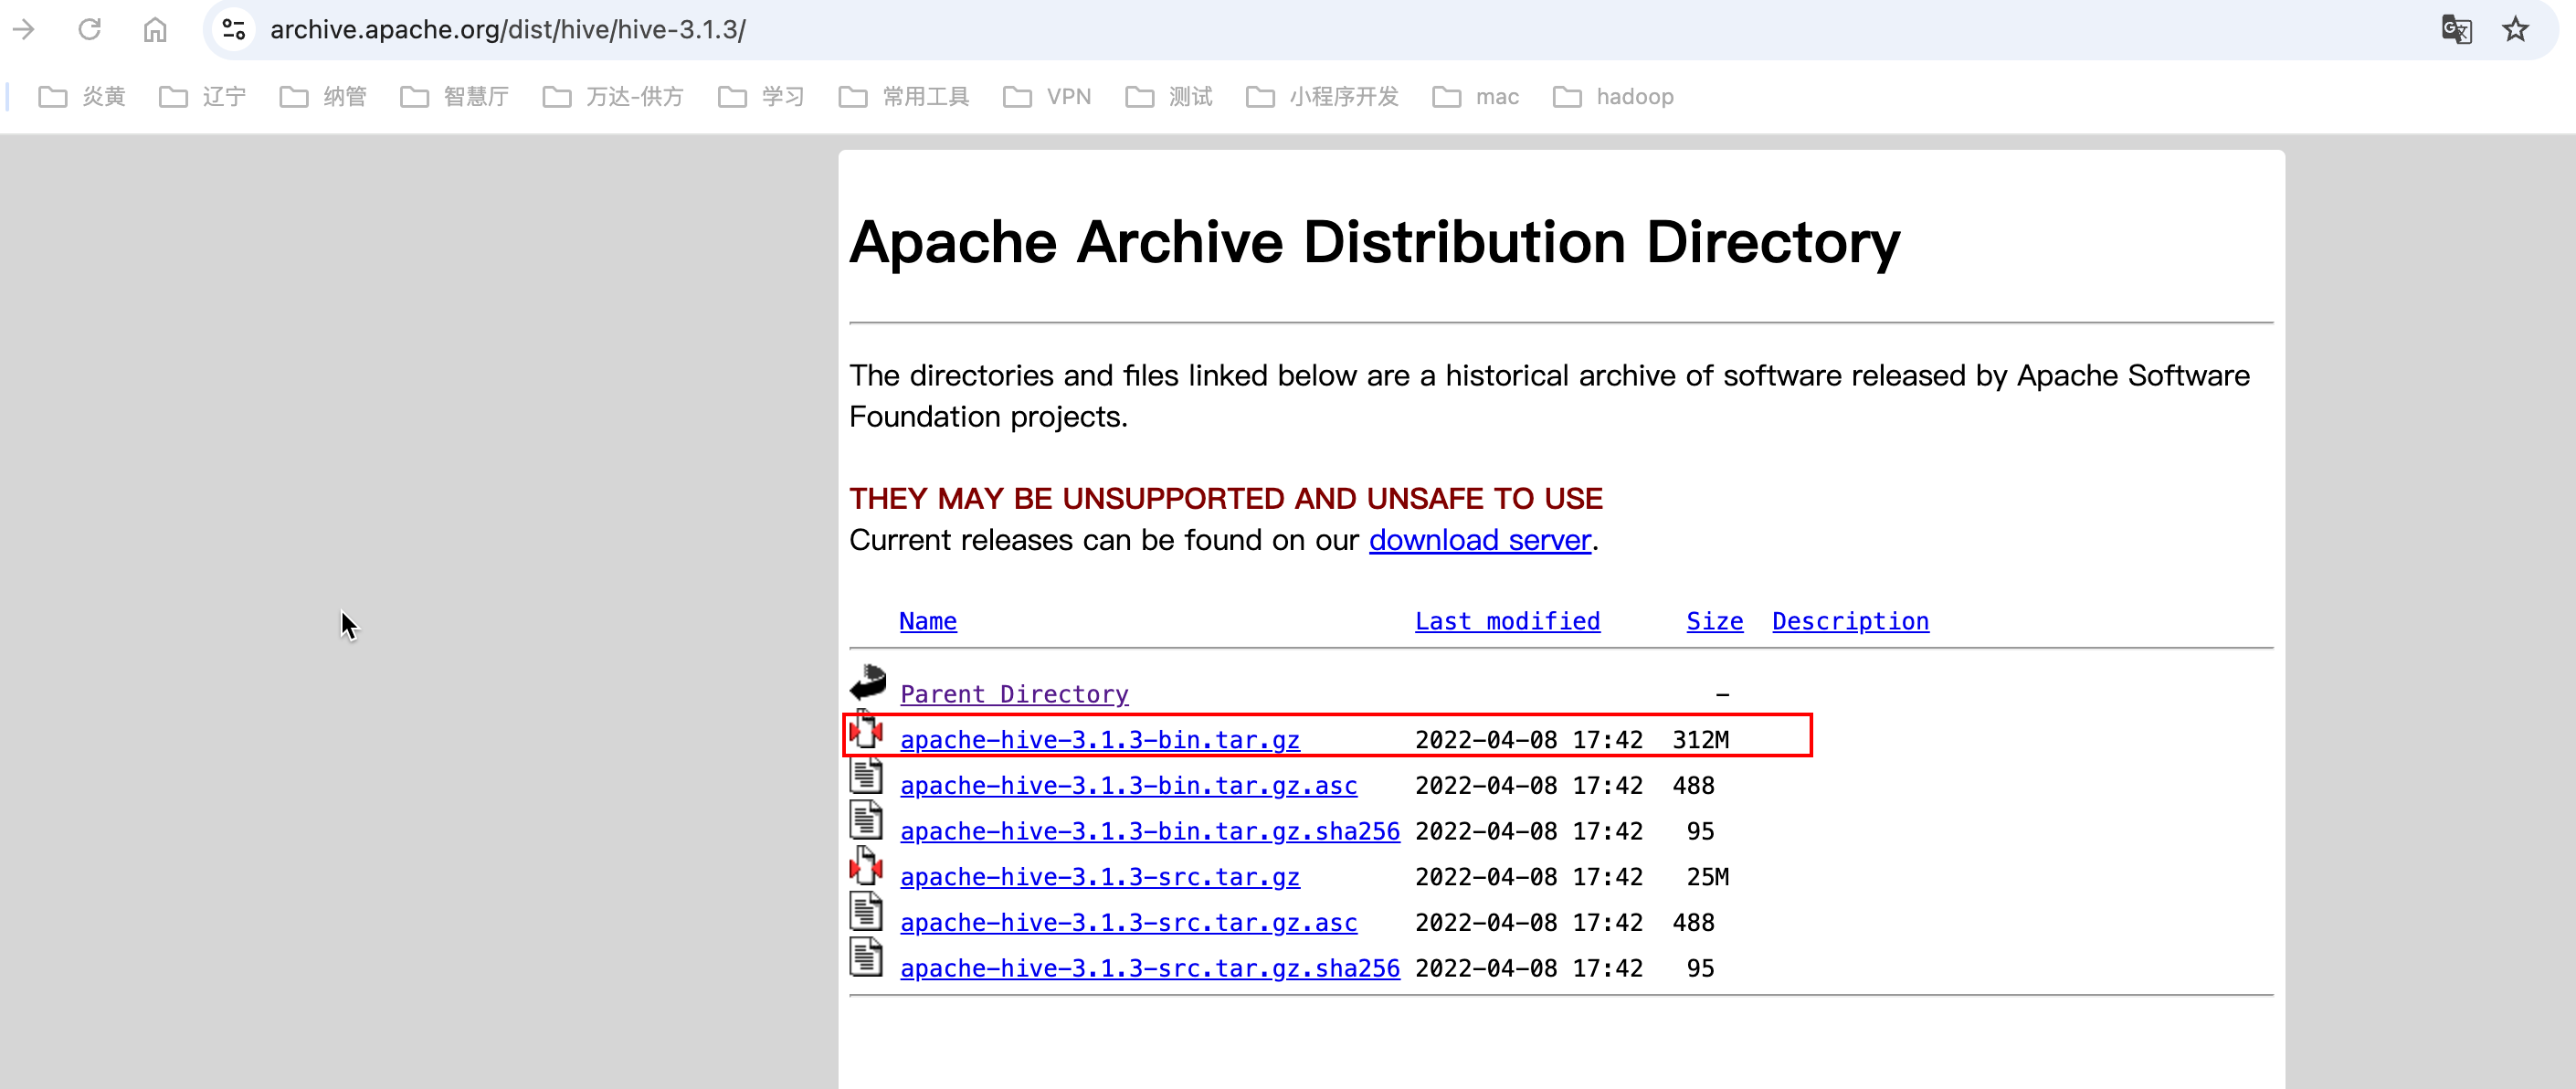
Task: Click the translate page icon
Action: pyautogui.click(x=2456, y=30)
